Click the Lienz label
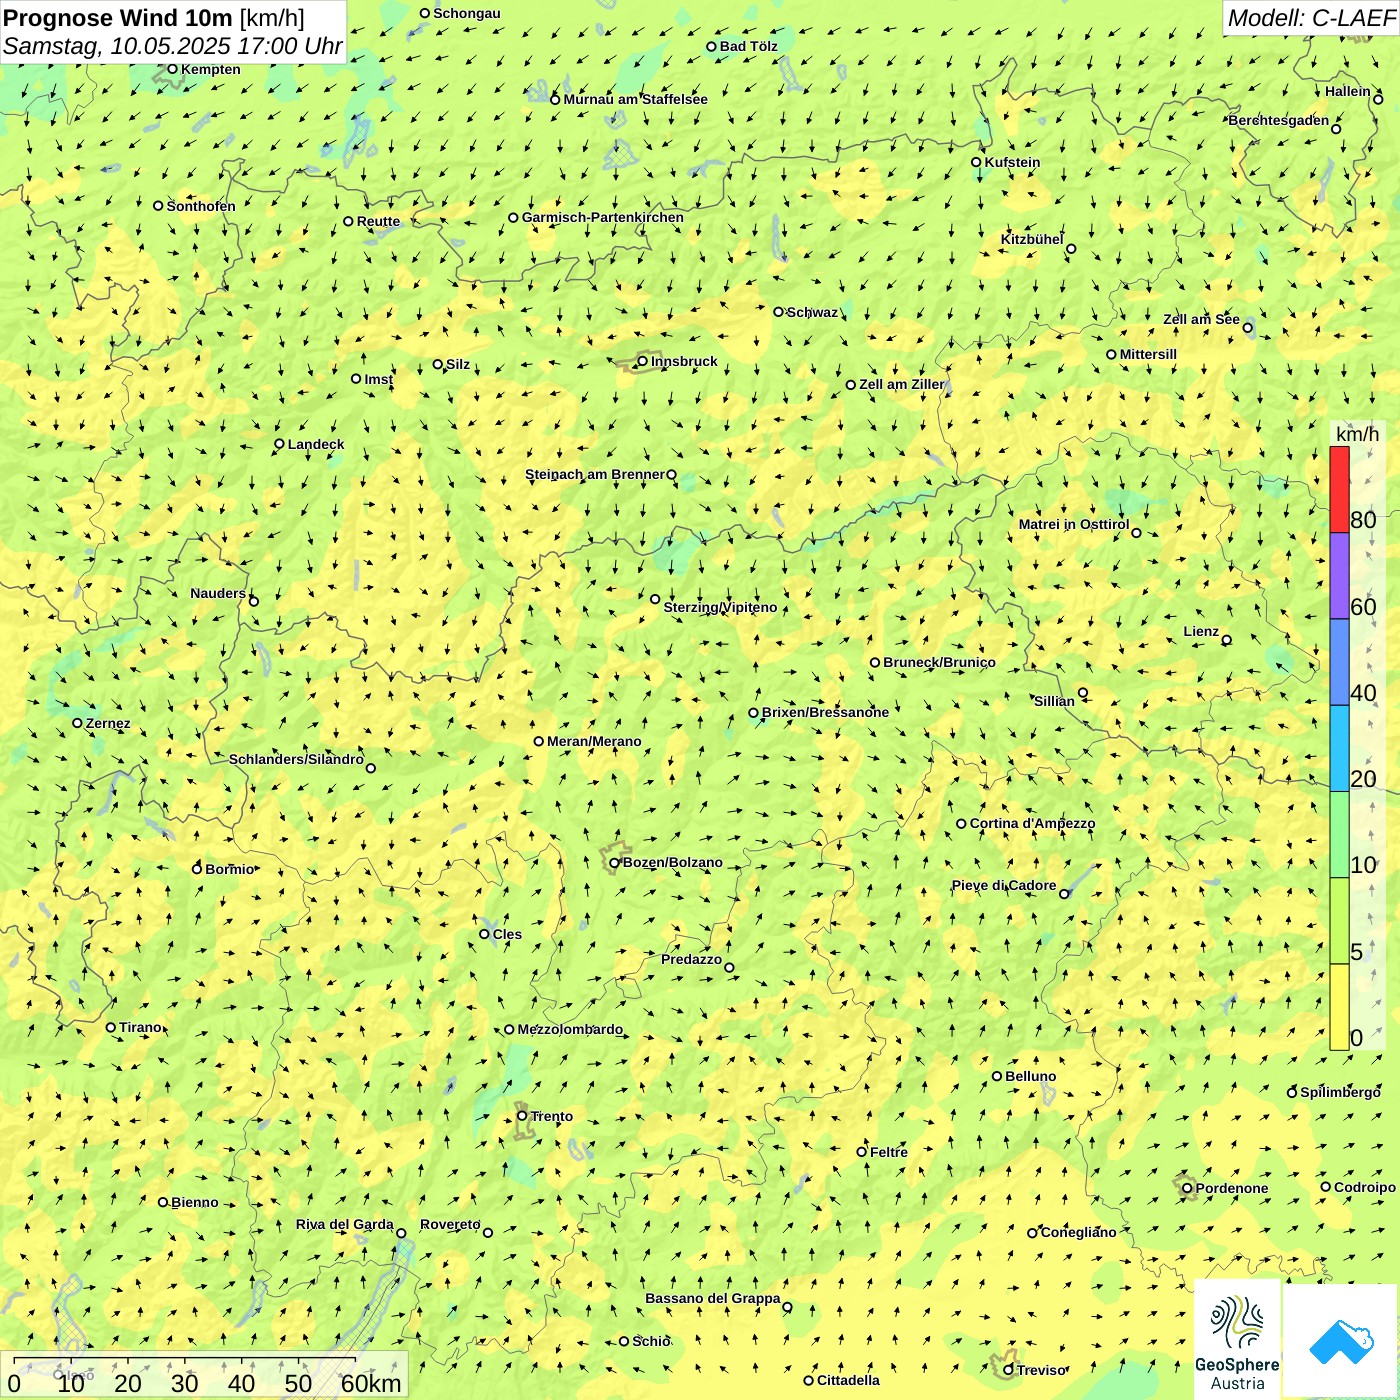 [x=1201, y=631]
